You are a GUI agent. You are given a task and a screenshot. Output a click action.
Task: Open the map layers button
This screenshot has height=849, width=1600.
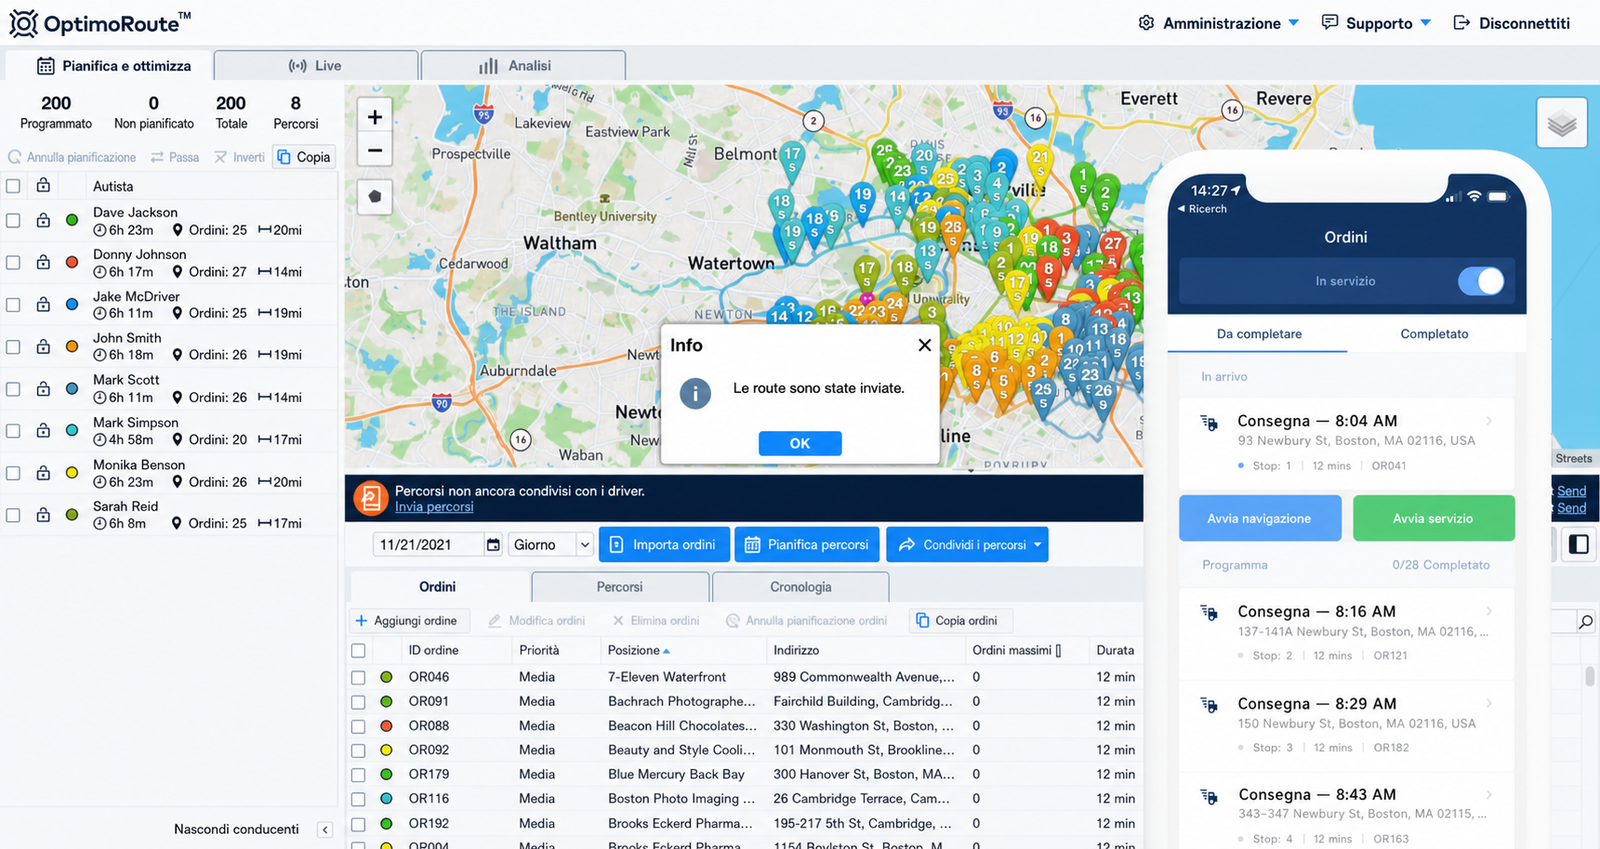coord(1561,123)
